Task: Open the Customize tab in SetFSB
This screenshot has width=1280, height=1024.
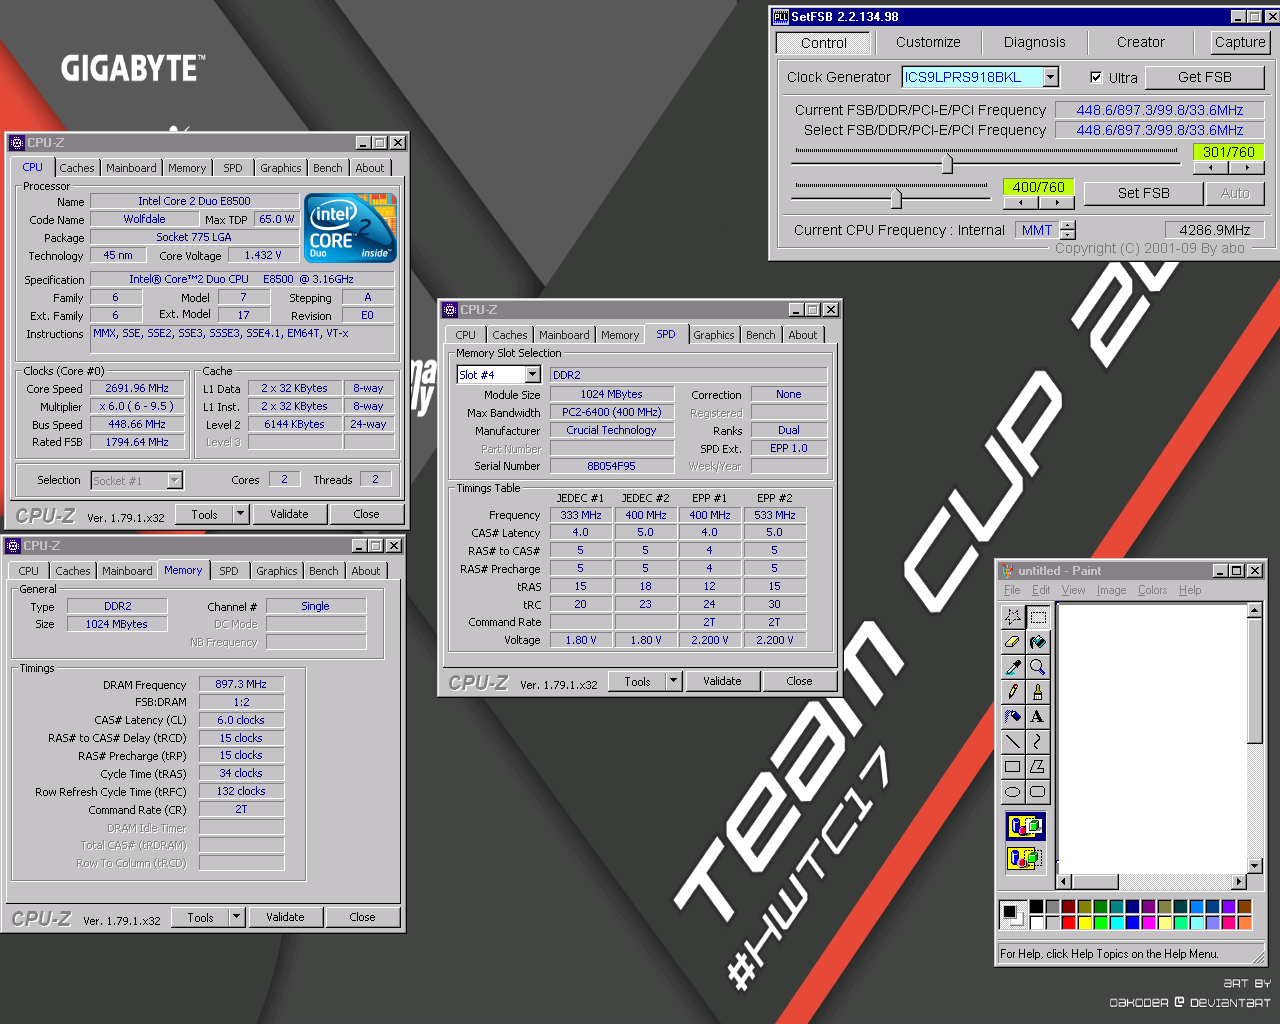Action: [x=928, y=42]
